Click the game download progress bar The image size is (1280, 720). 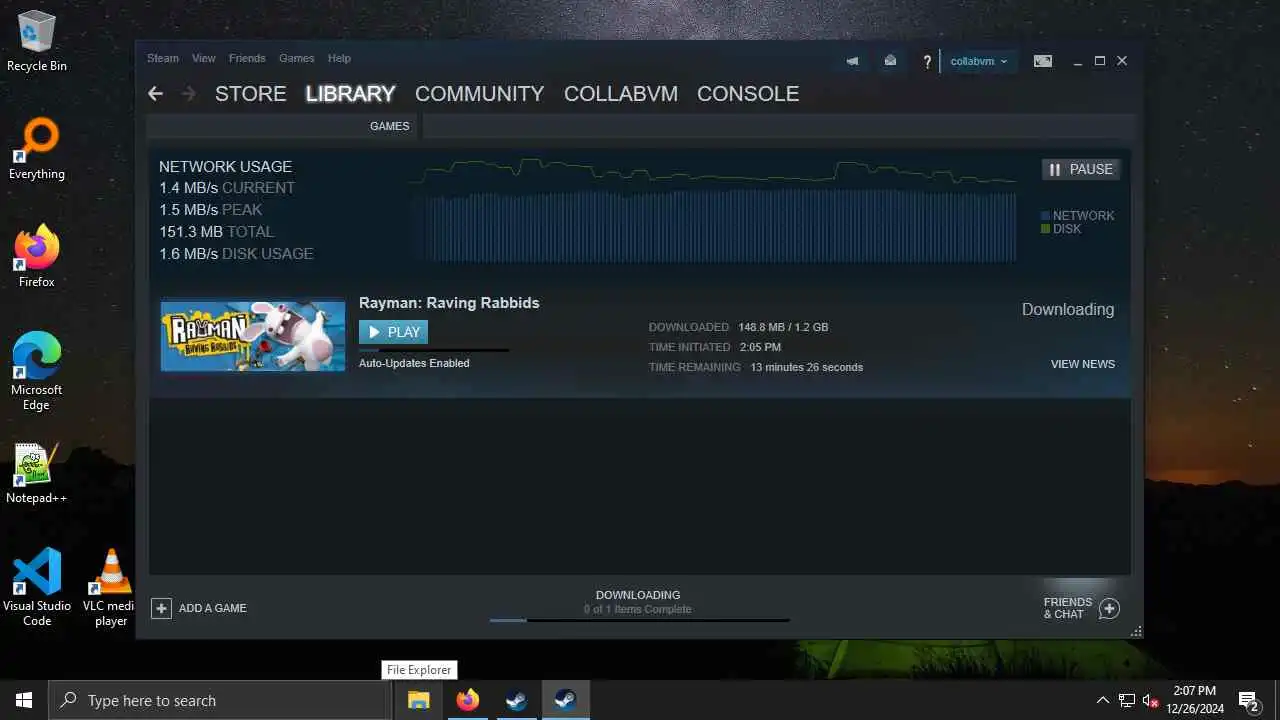point(434,350)
